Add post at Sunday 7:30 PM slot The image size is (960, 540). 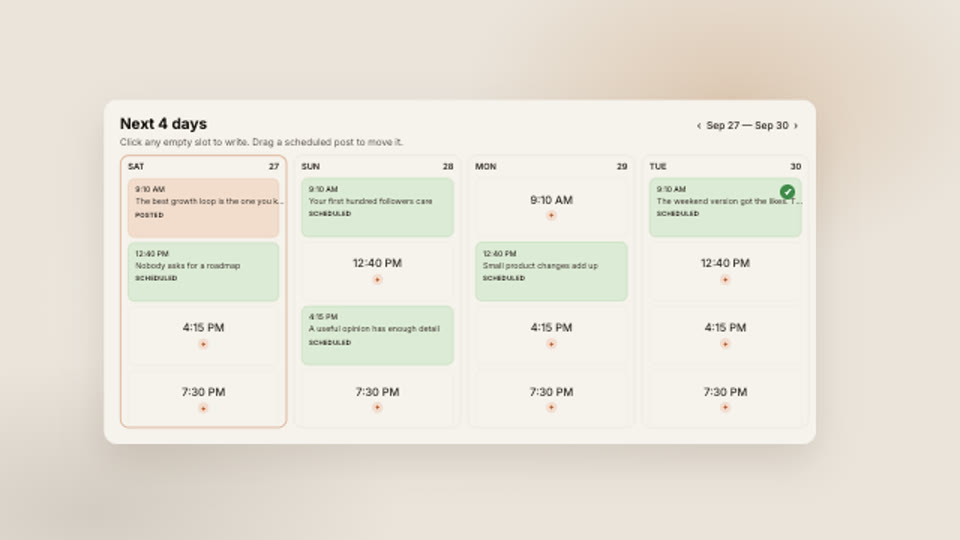[x=377, y=407]
